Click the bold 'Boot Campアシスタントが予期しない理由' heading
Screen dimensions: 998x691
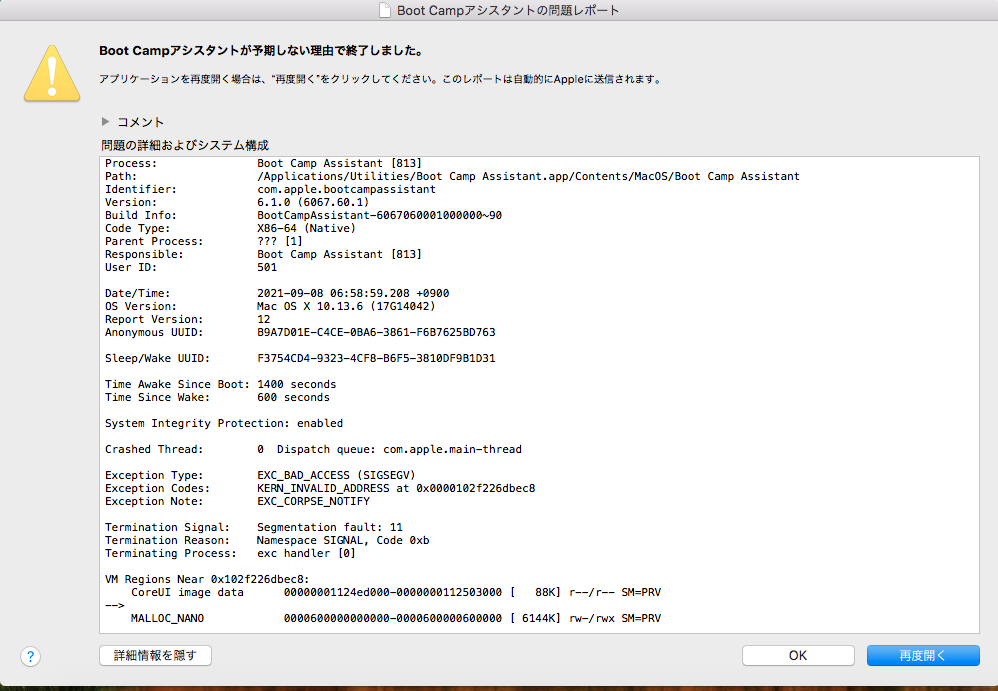tap(261, 51)
